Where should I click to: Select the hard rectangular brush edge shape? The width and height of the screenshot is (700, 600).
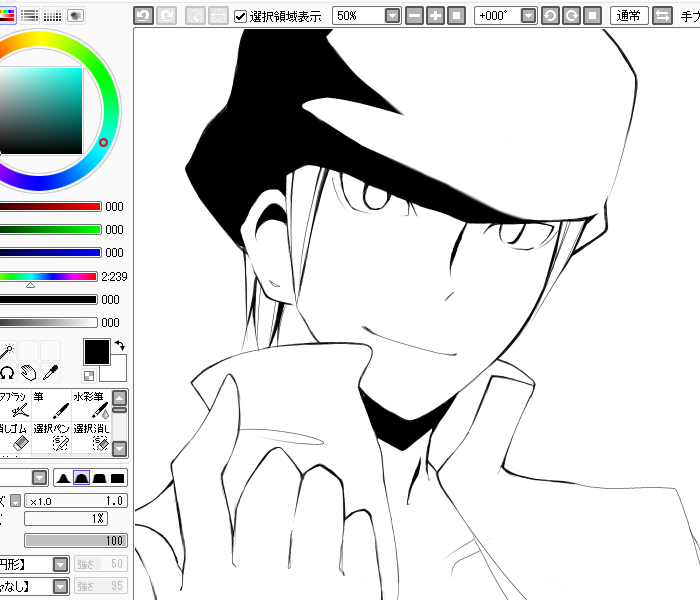tap(117, 478)
